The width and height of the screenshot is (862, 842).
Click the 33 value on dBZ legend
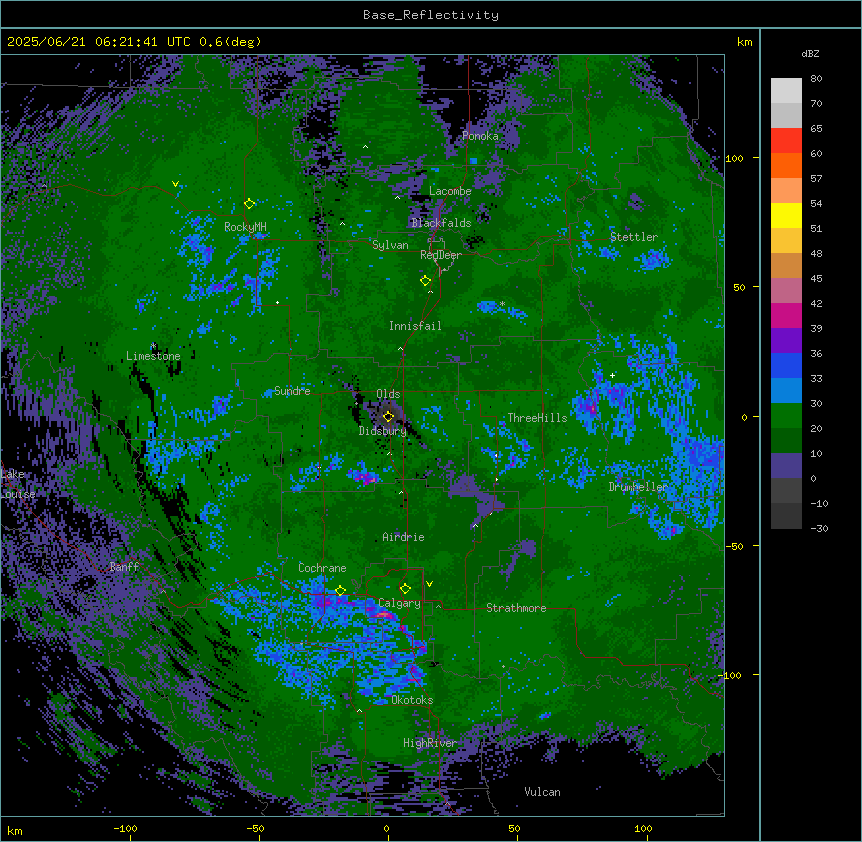click(816, 379)
